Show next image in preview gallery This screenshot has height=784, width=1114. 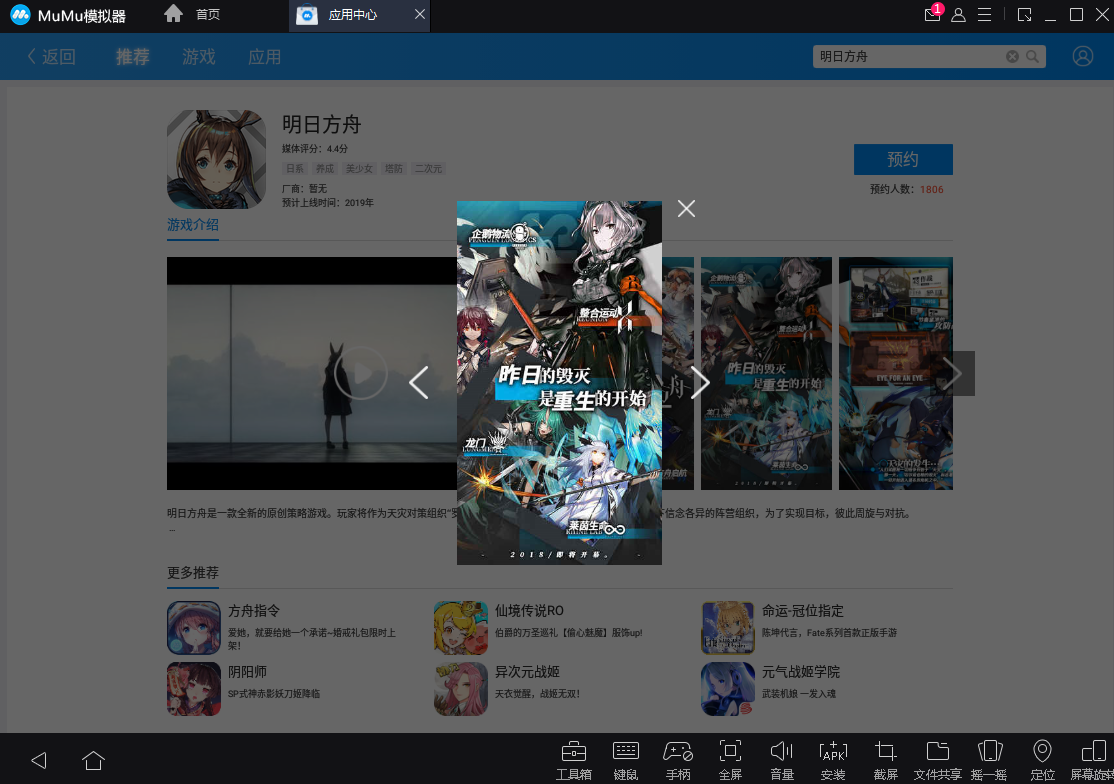[700, 382]
